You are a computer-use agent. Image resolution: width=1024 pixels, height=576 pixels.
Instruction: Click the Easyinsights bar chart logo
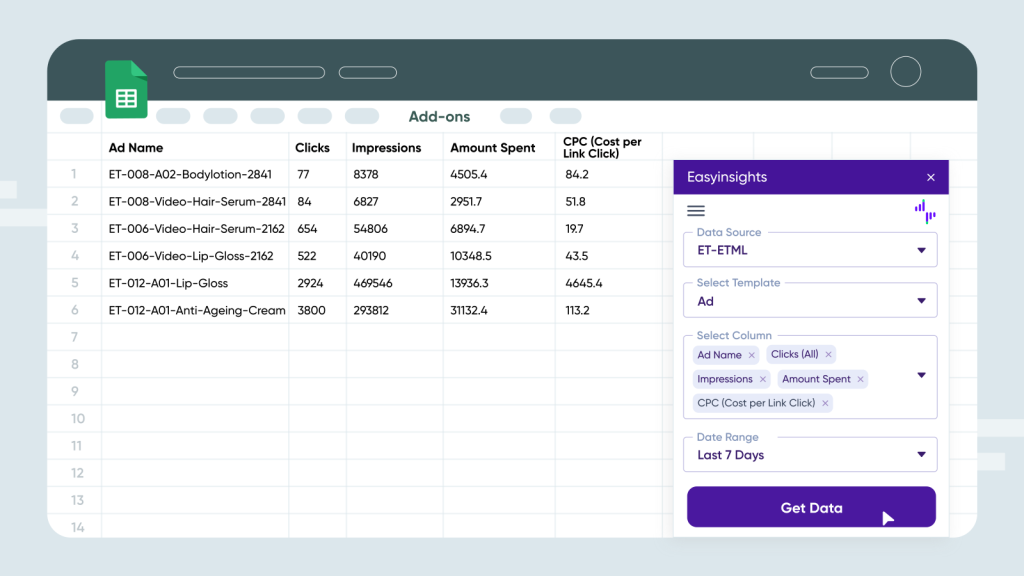(924, 210)
